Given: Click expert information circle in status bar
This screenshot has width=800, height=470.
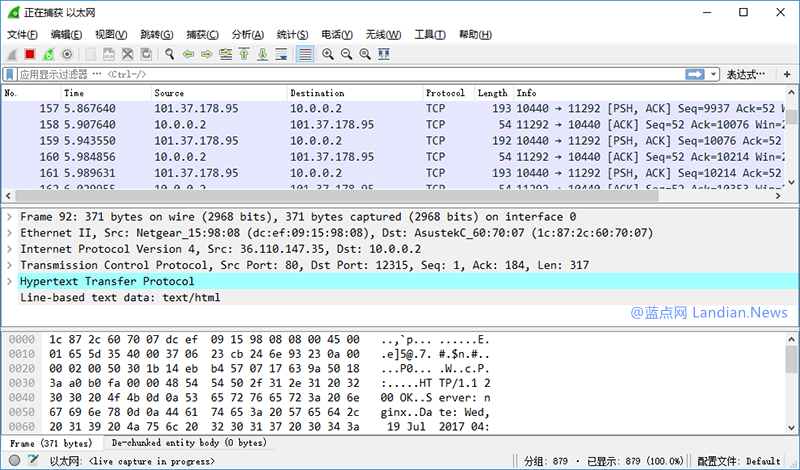Looking at the screenshot, I should (15, 461).
